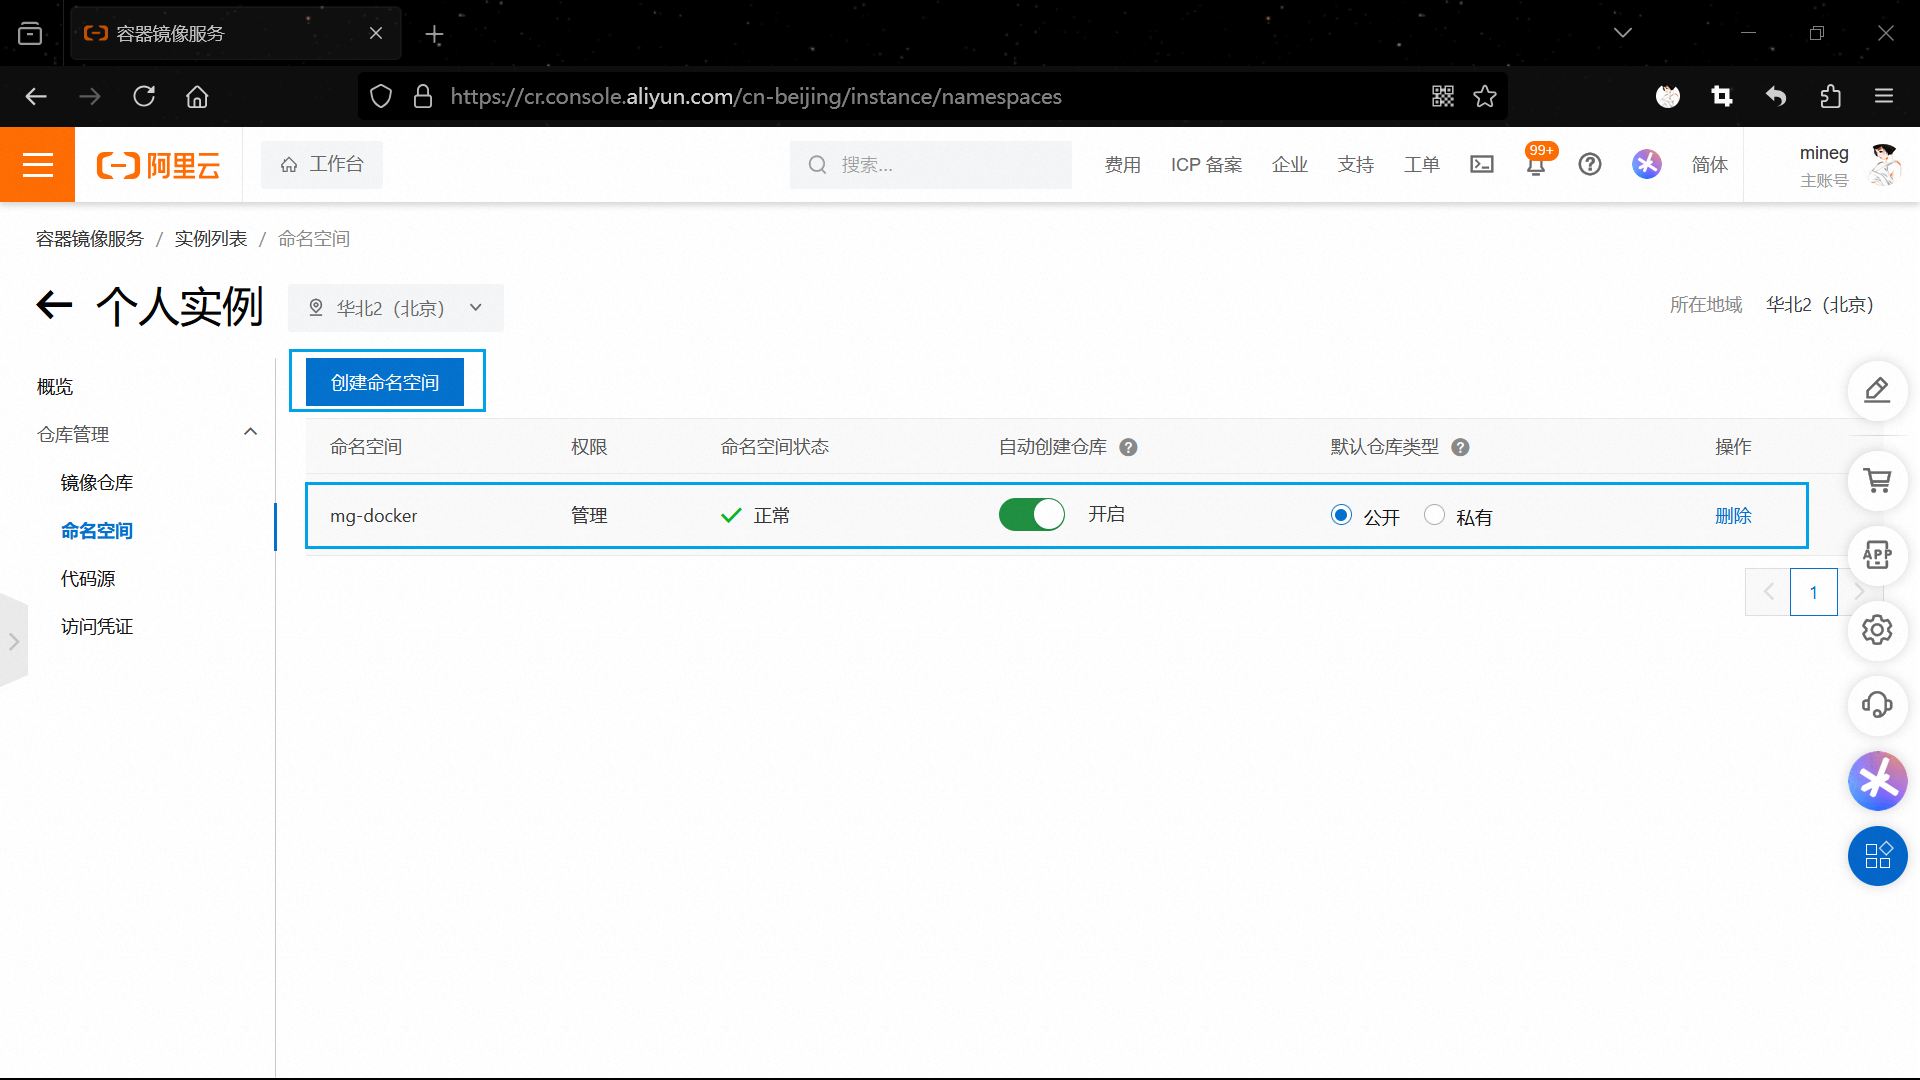Viewport: 1920px width, 1080px height.
Task: Open the shopping cart floating icon
Action: point(1877,480)
